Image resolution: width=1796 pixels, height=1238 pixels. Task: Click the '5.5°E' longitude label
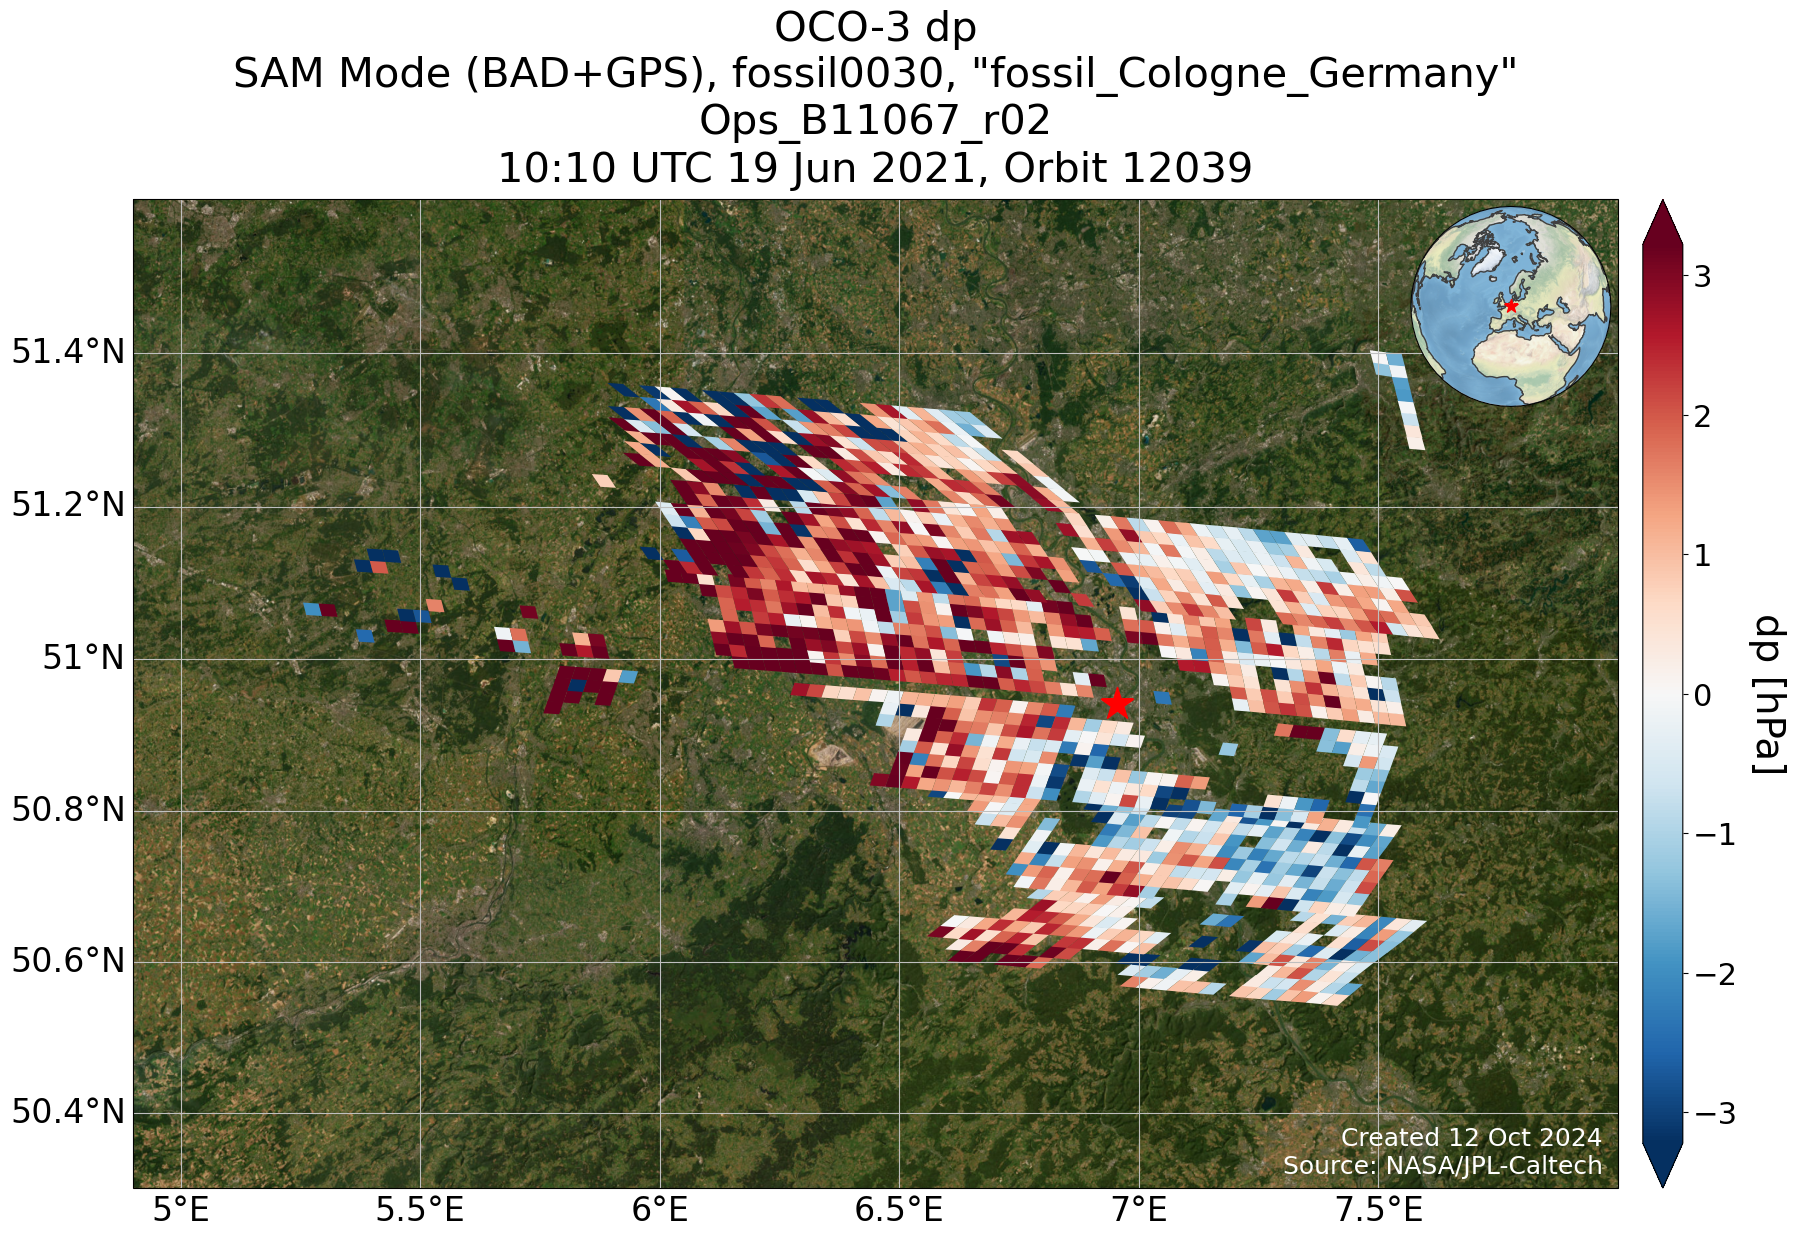[420, 1212]
